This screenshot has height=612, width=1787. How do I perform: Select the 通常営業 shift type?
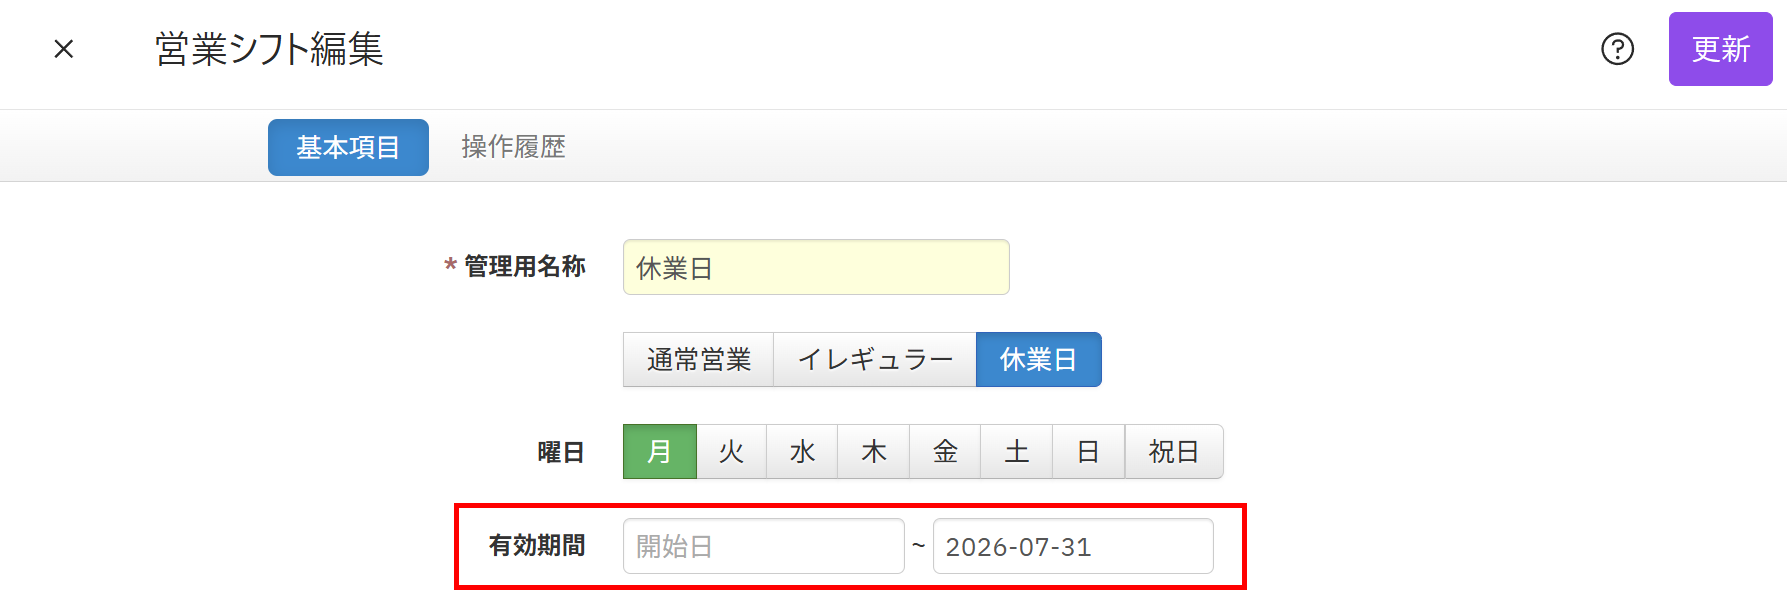click(x=698, y=359)
